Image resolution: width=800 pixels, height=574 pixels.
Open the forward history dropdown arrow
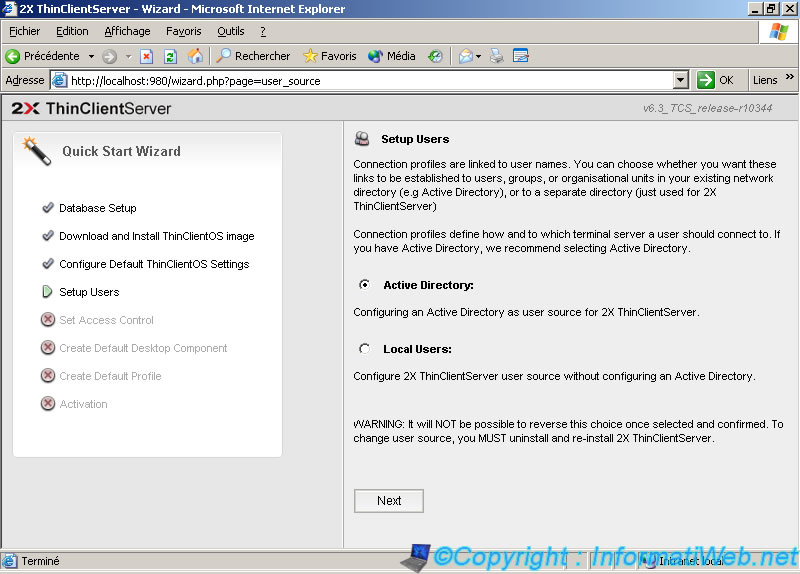(x=129, y=56)
